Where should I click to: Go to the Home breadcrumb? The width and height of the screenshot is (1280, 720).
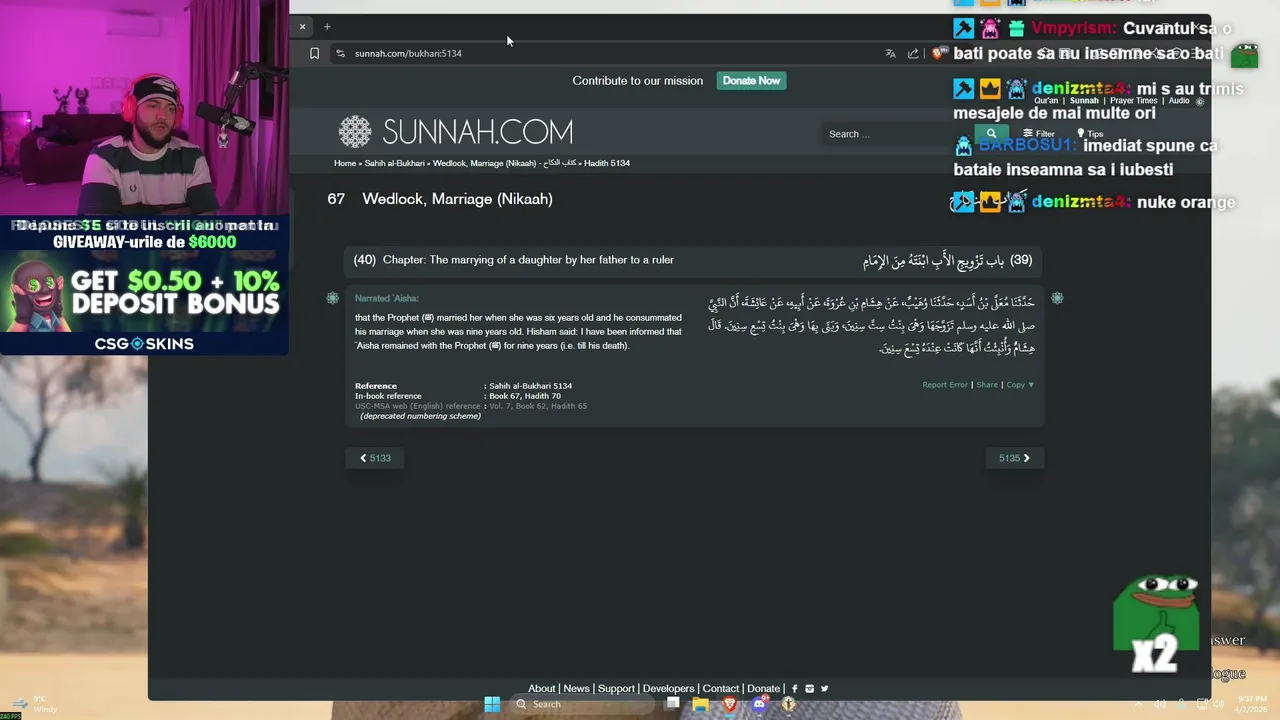tap(345, 163)
